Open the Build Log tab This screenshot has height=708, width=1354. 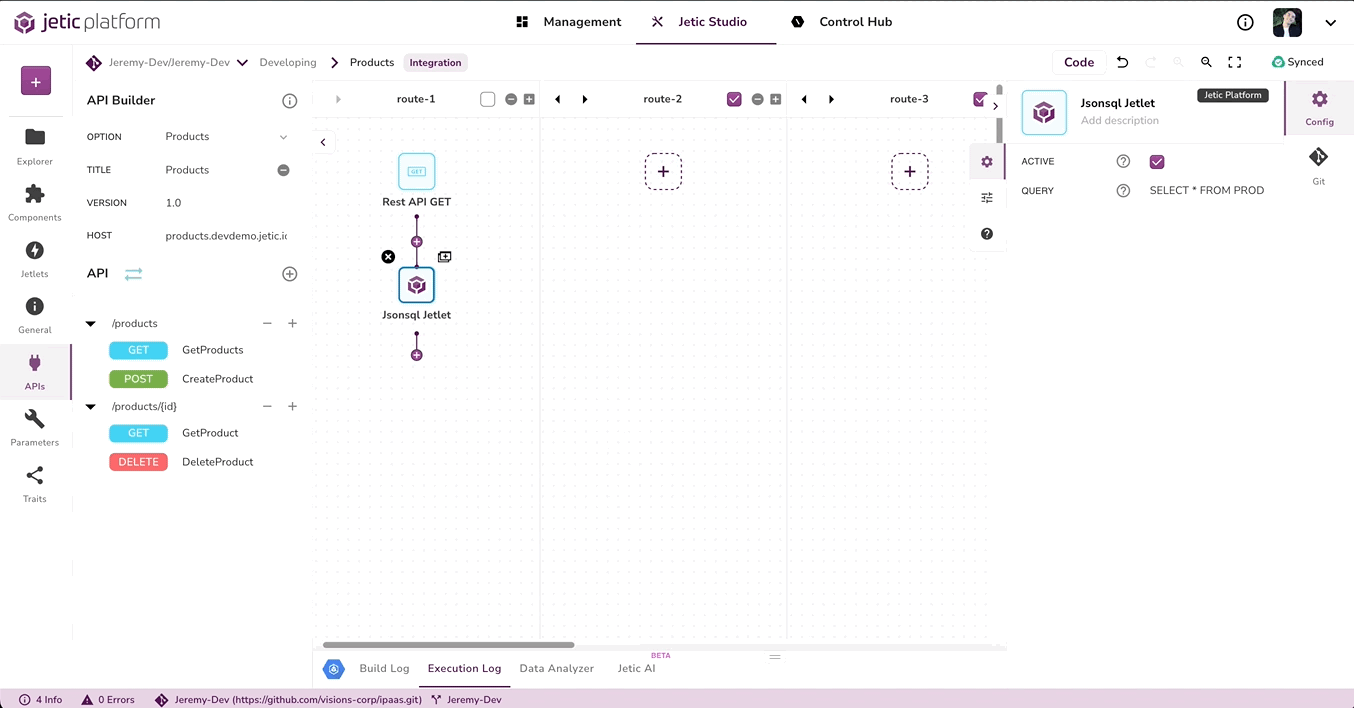[384, 669]
